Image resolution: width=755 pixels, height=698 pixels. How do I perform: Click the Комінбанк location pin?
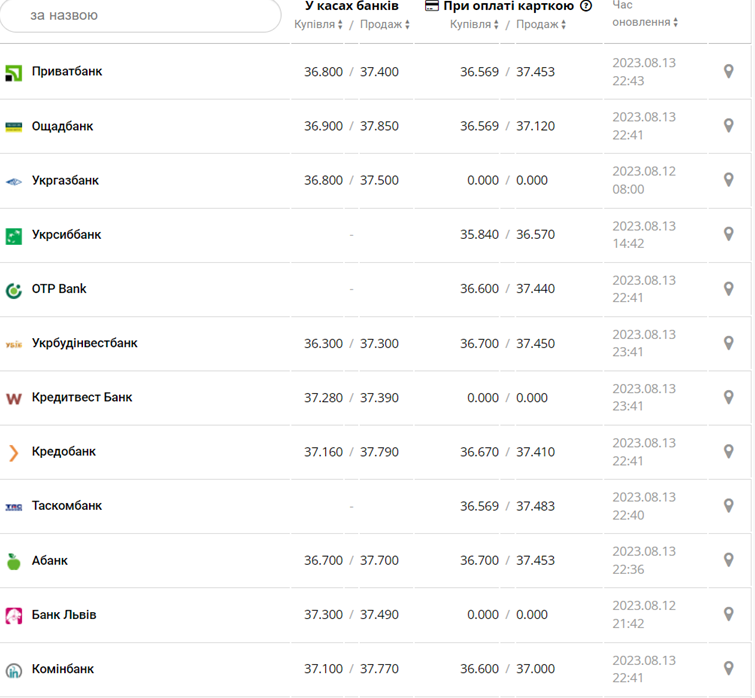tap(729, 668)
